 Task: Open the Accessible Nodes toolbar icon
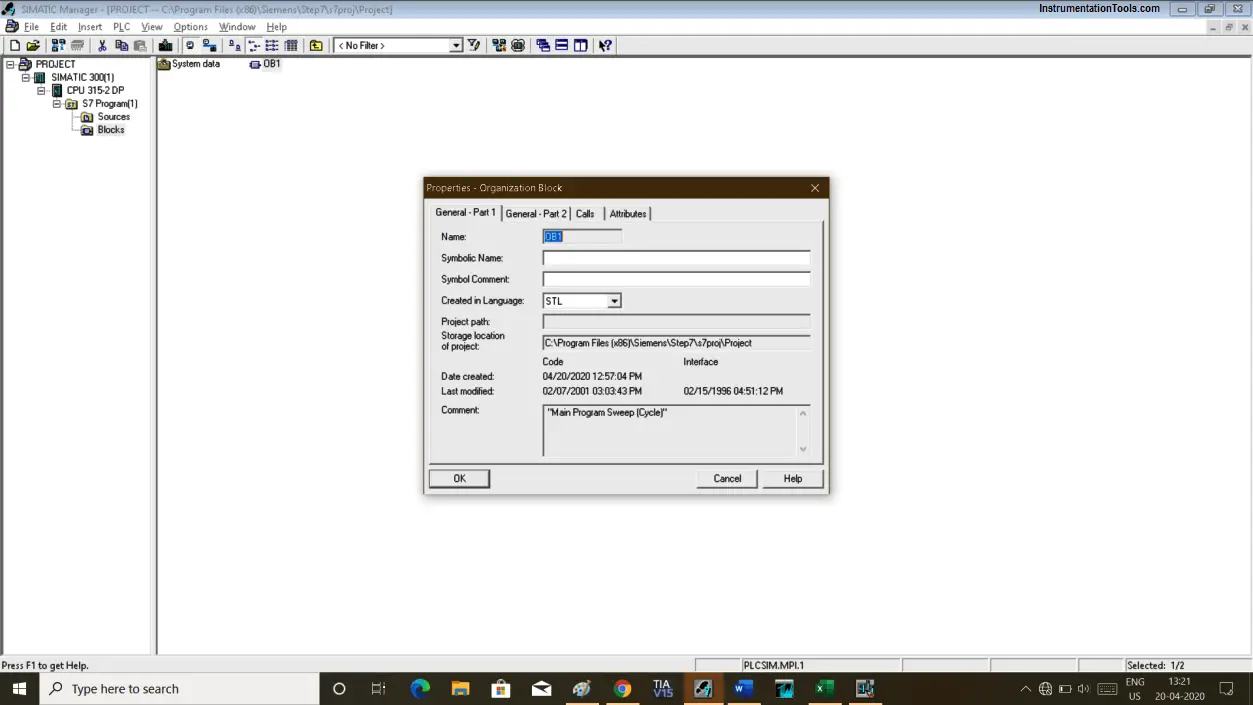(58, 45)
